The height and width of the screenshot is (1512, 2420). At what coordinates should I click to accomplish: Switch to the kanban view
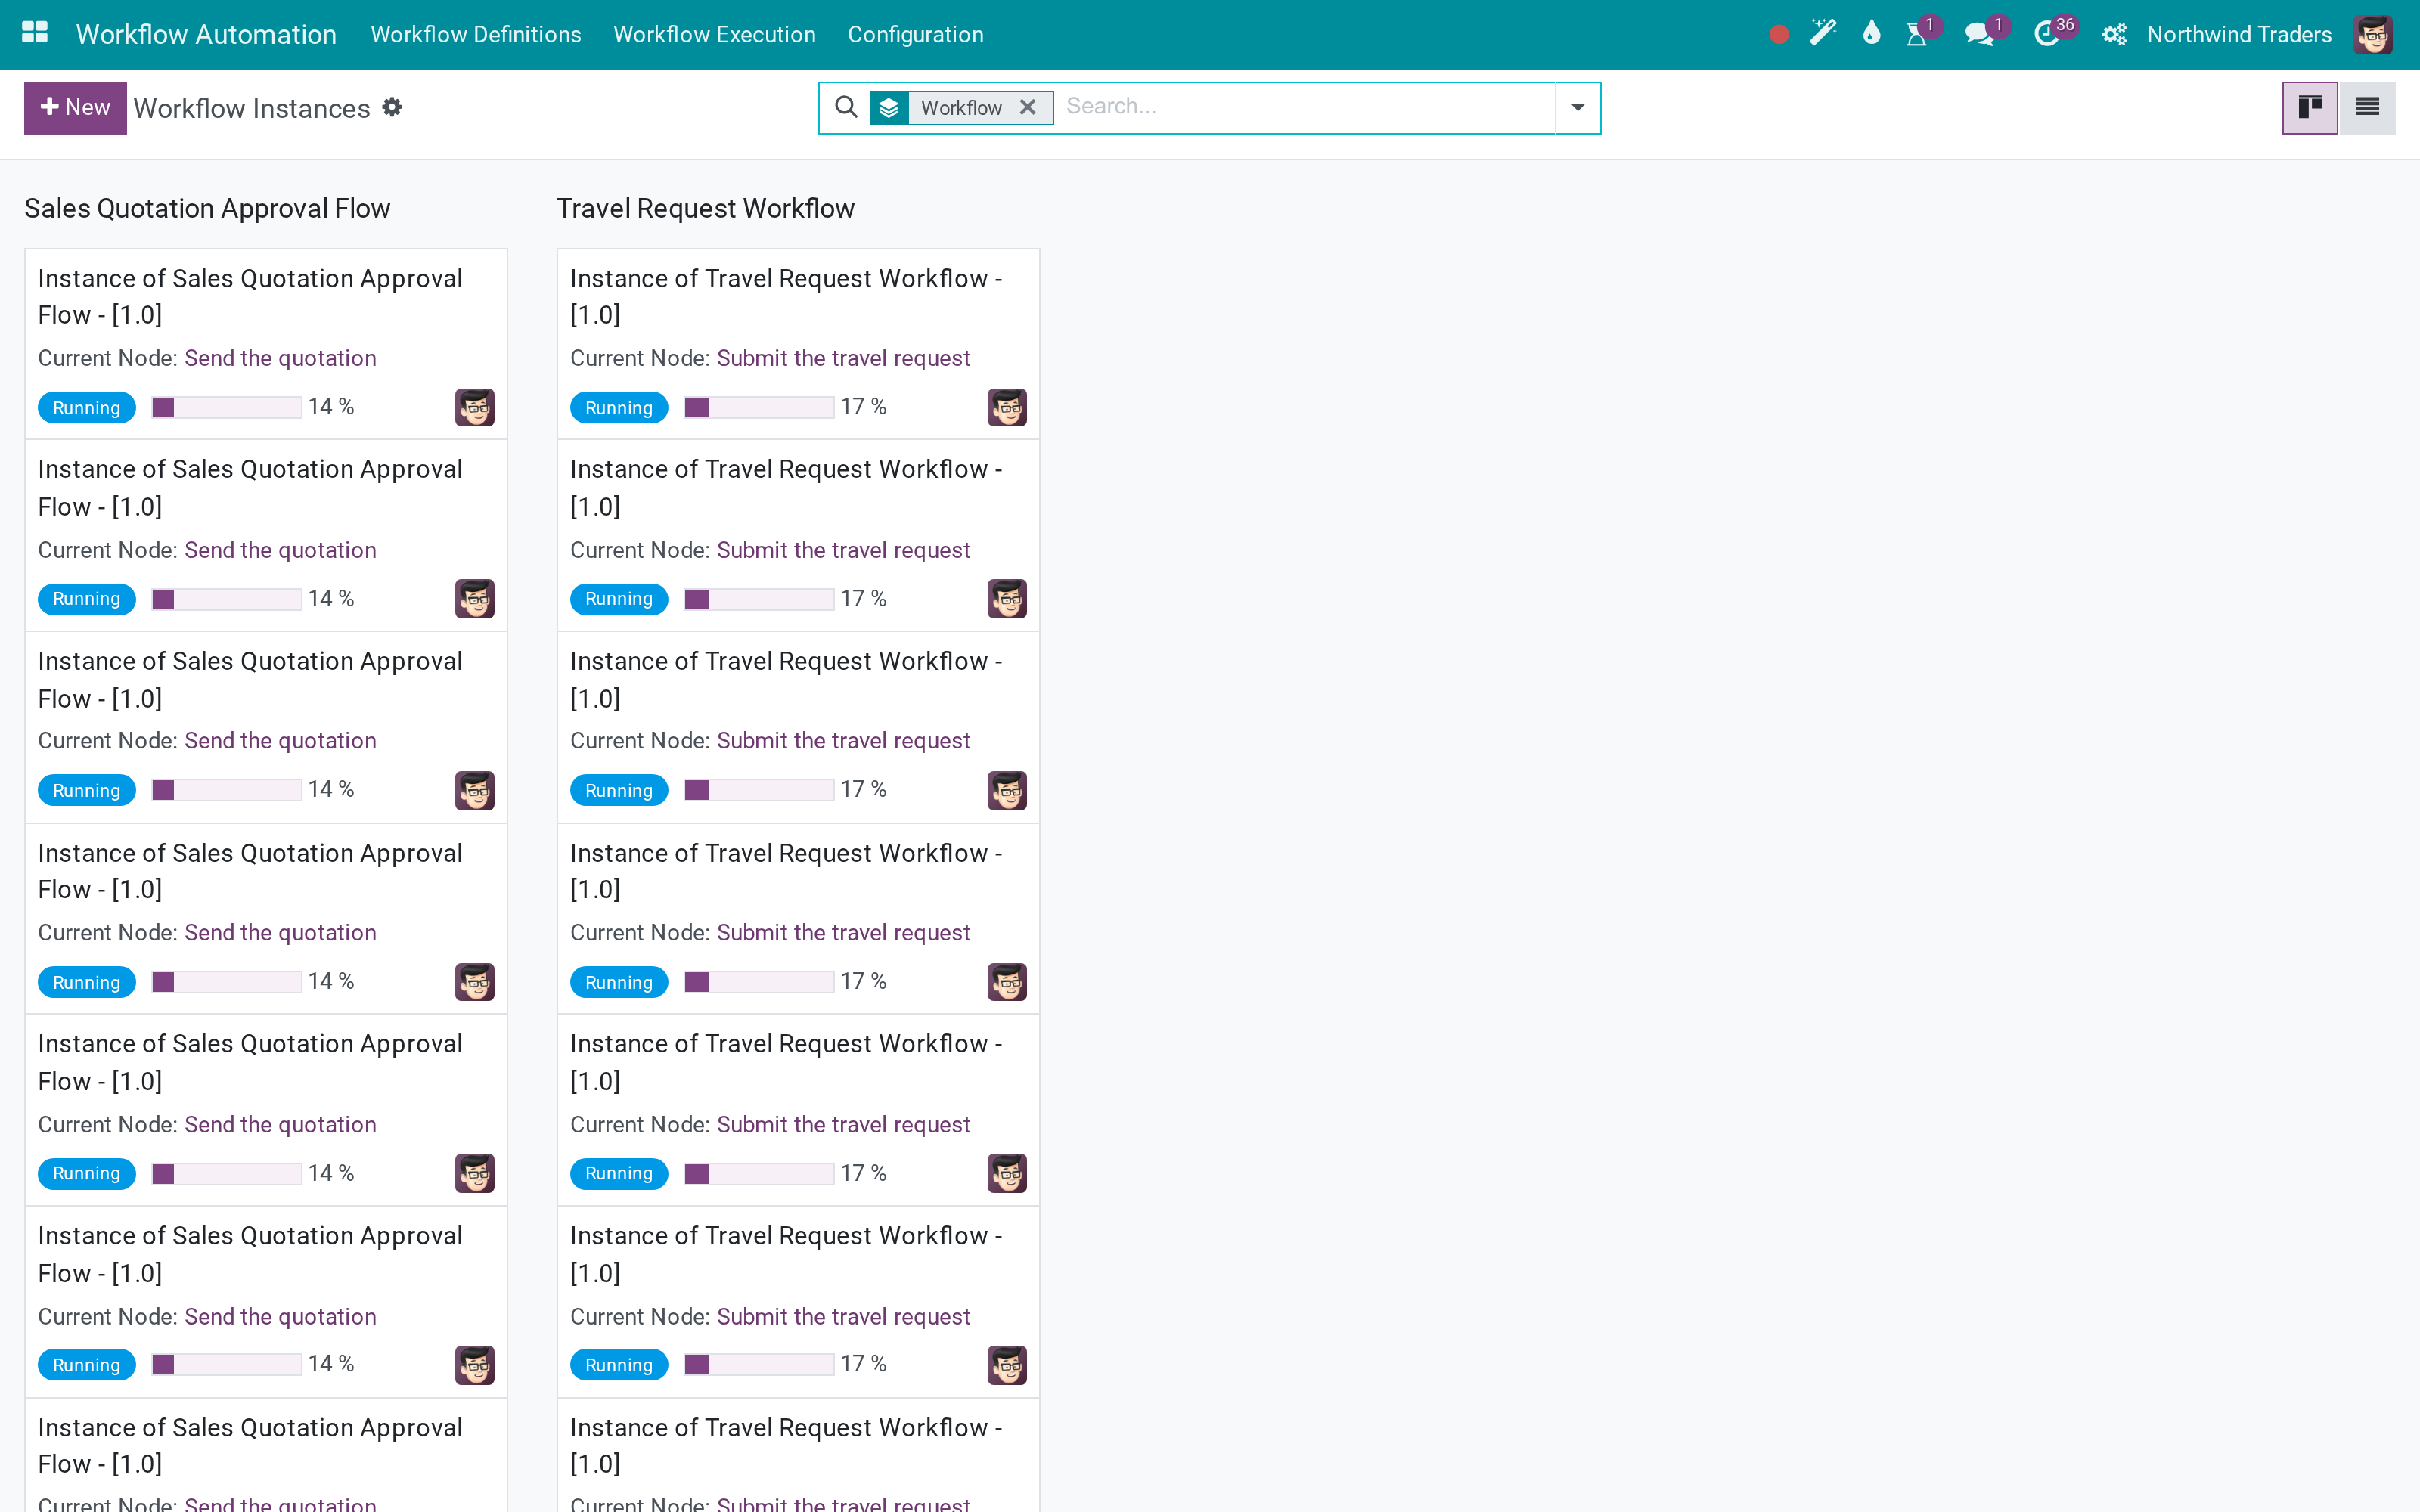pos(2310,108)
